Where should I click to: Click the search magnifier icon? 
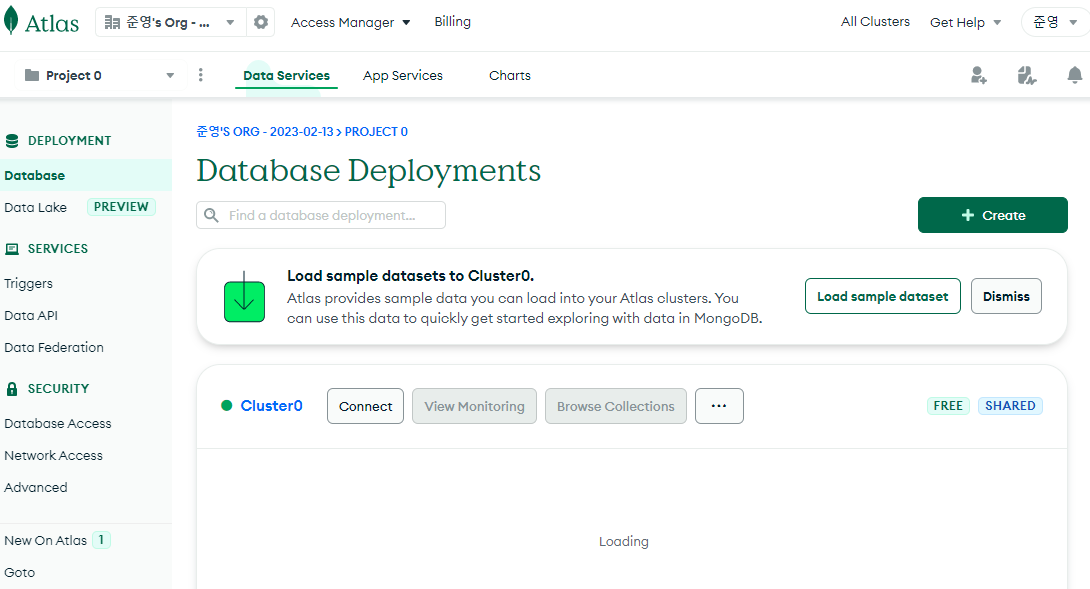(211, 216)
